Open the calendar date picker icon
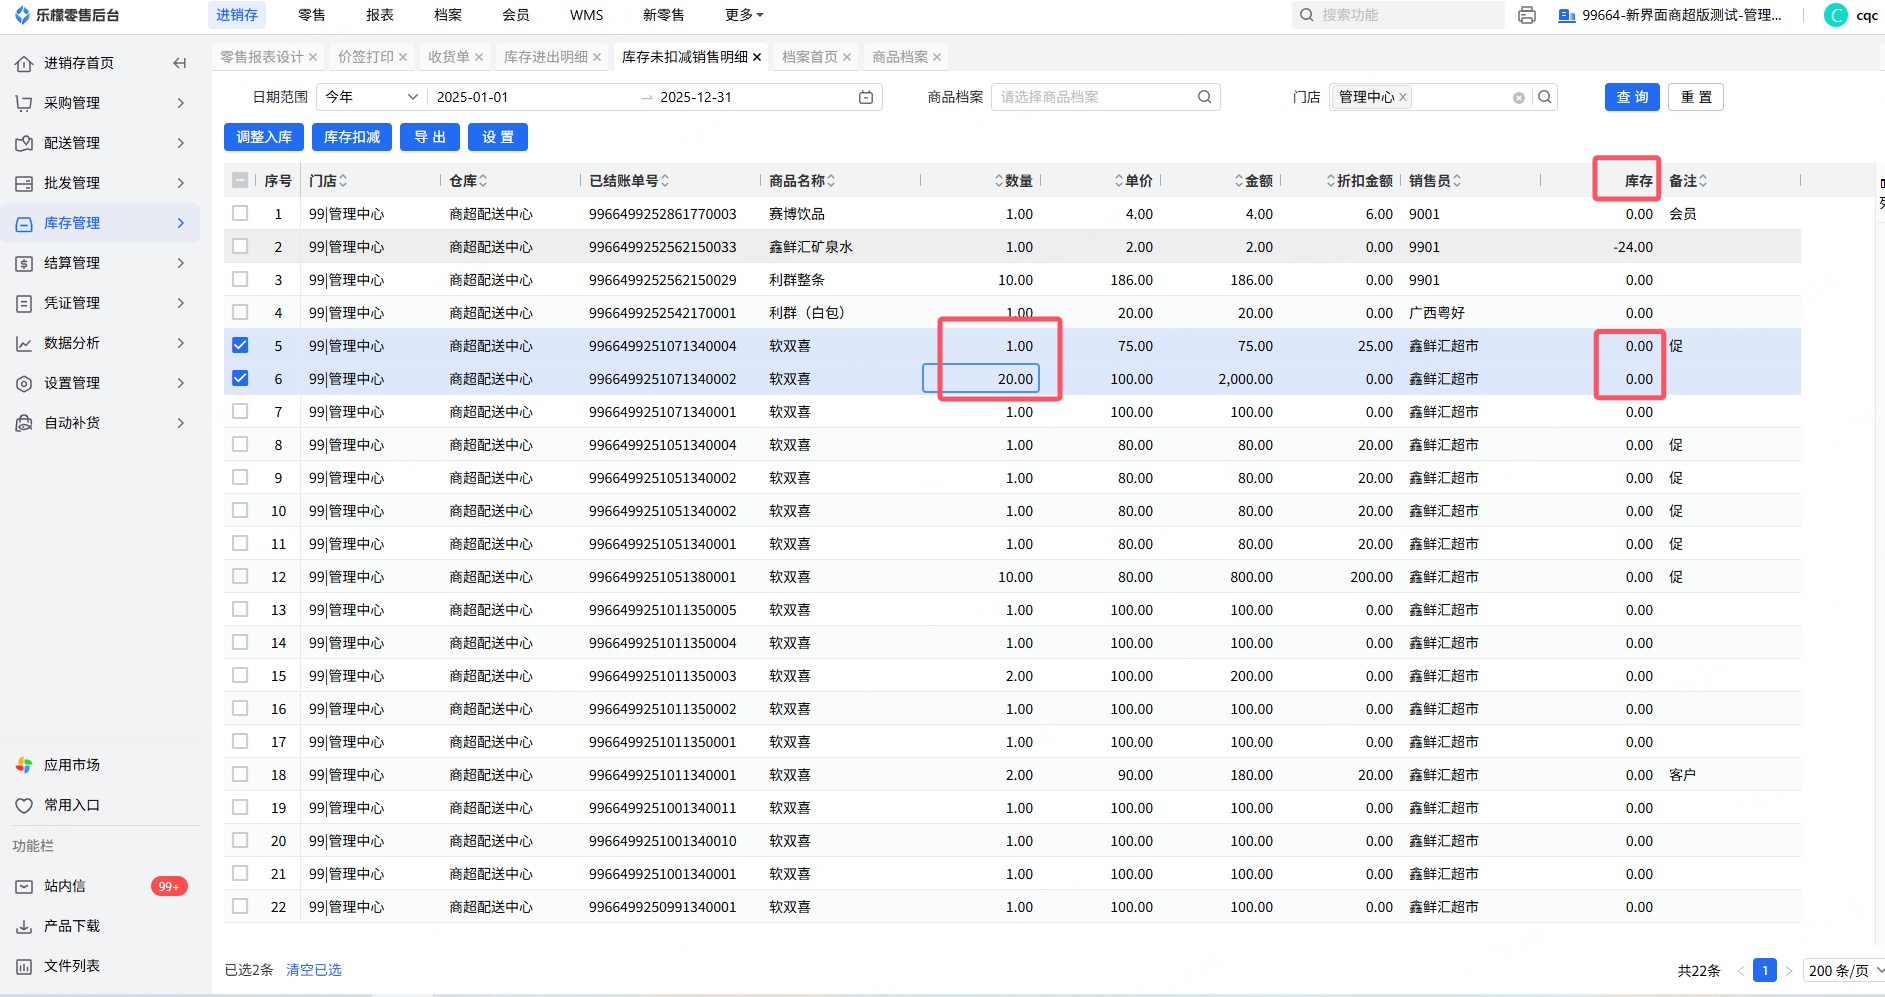 (x=866, y=97)
